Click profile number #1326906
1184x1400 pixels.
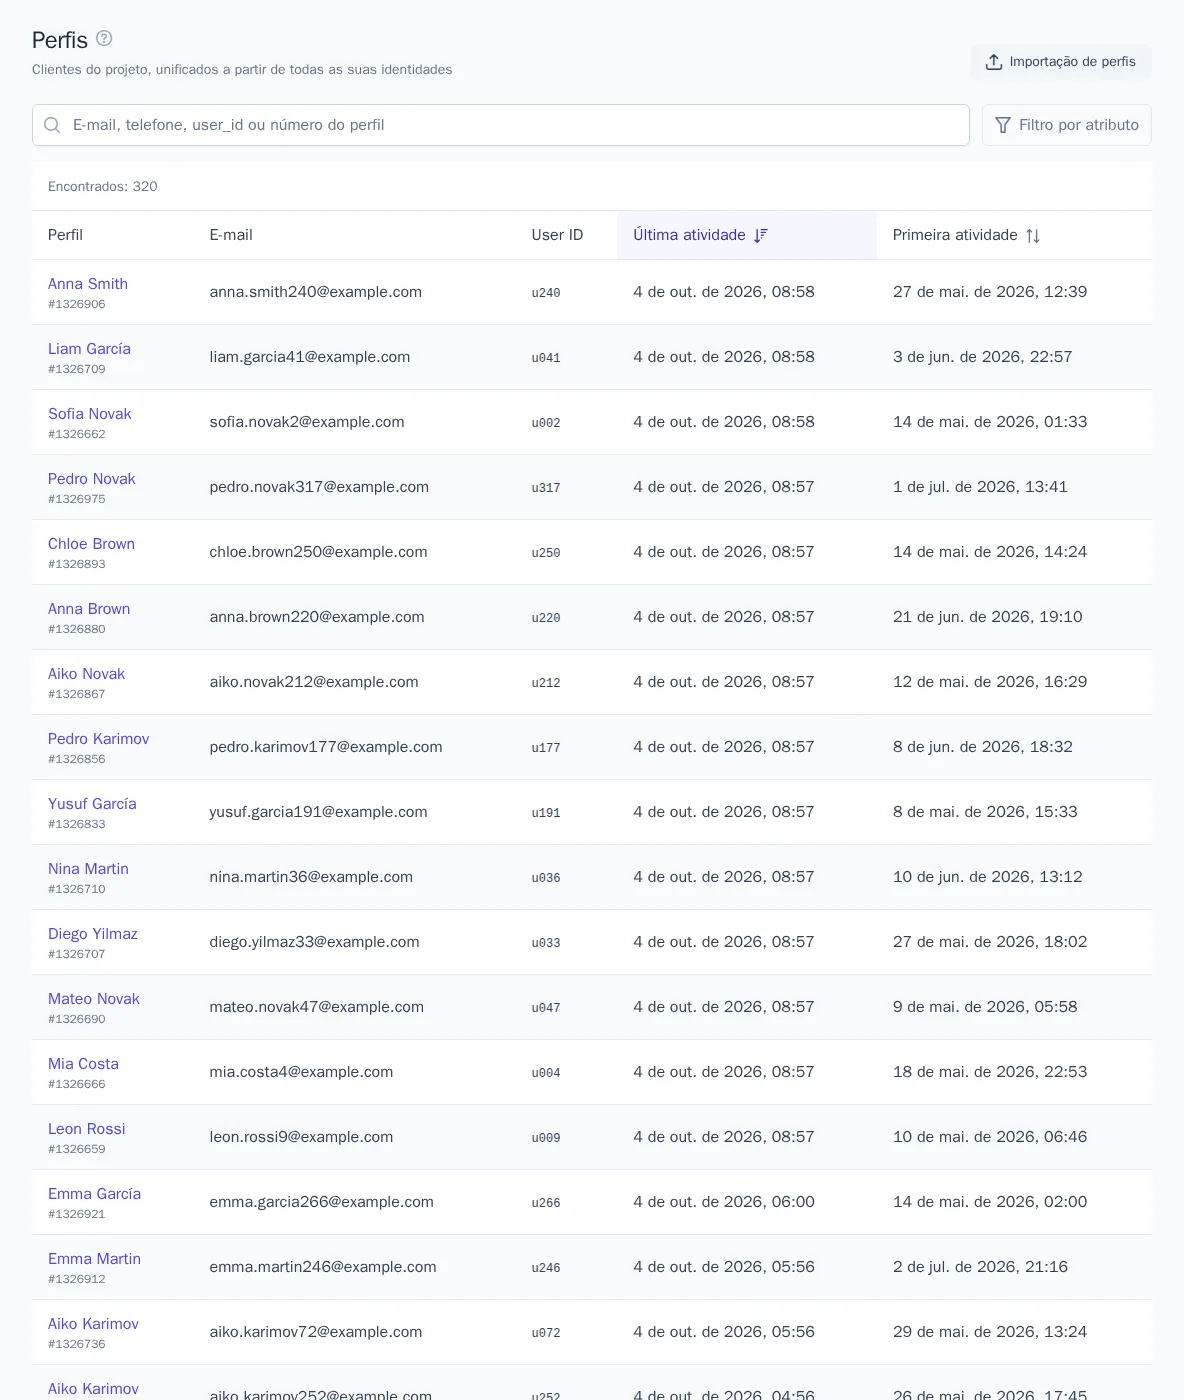tap(77, 304)
